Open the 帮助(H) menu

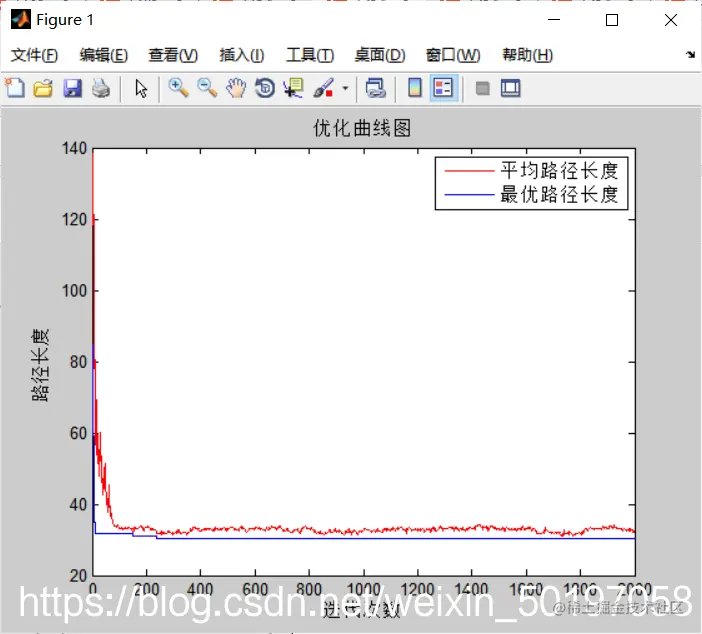[x=527, y=55]
